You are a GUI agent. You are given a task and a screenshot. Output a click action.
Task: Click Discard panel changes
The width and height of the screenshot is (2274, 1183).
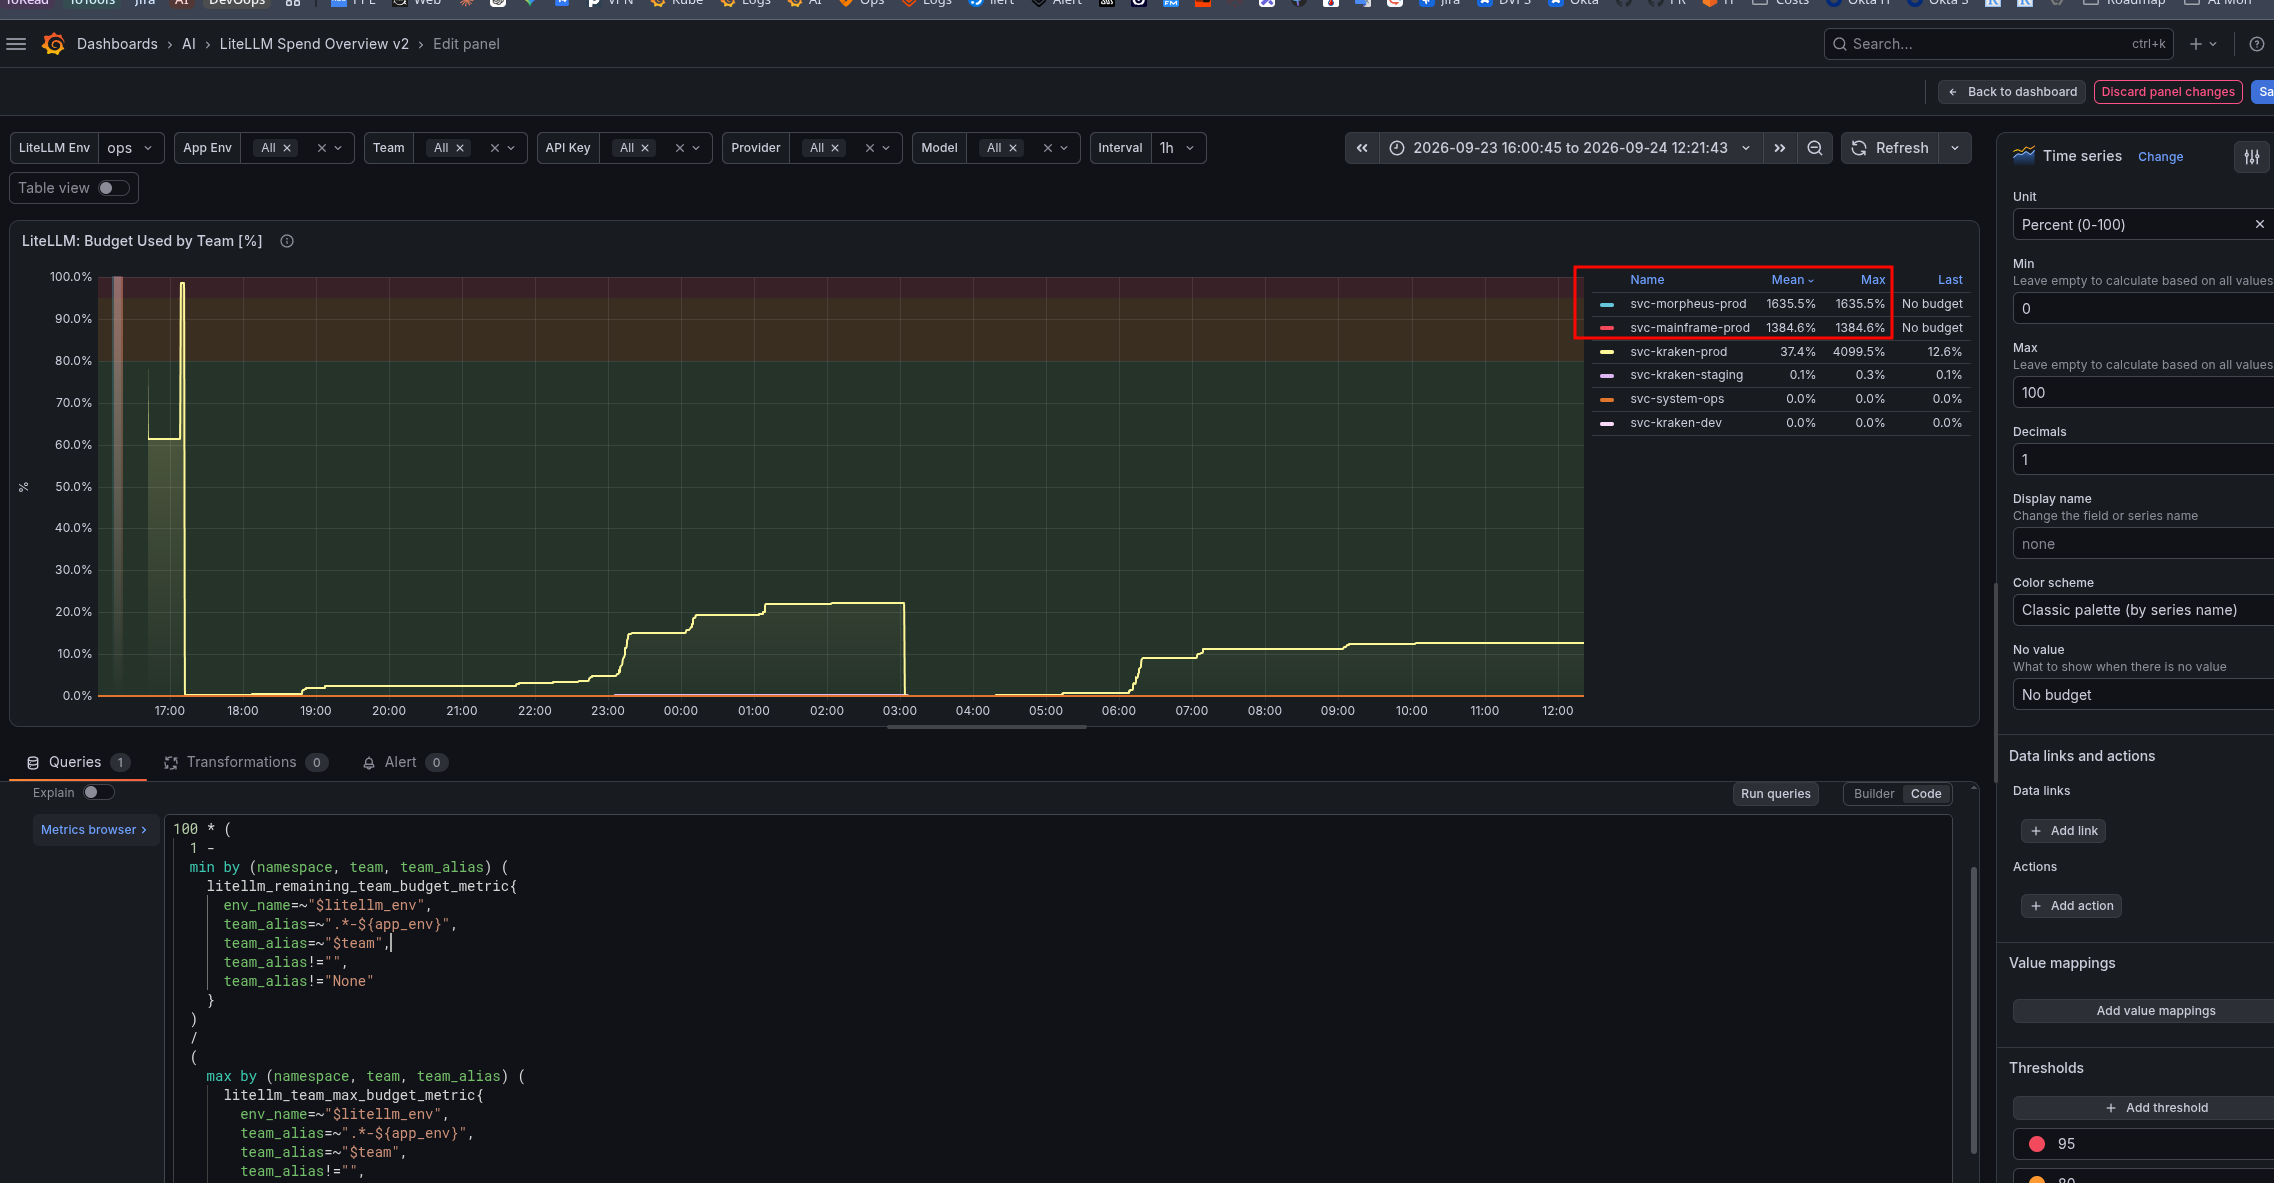[x=2168, y=92]
